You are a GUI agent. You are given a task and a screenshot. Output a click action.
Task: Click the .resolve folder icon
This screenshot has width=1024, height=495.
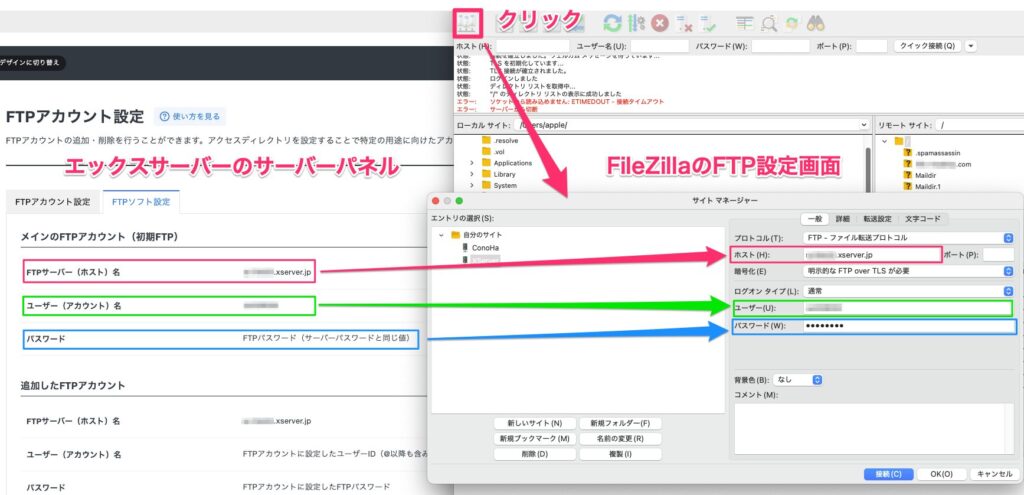pos(486,140)
